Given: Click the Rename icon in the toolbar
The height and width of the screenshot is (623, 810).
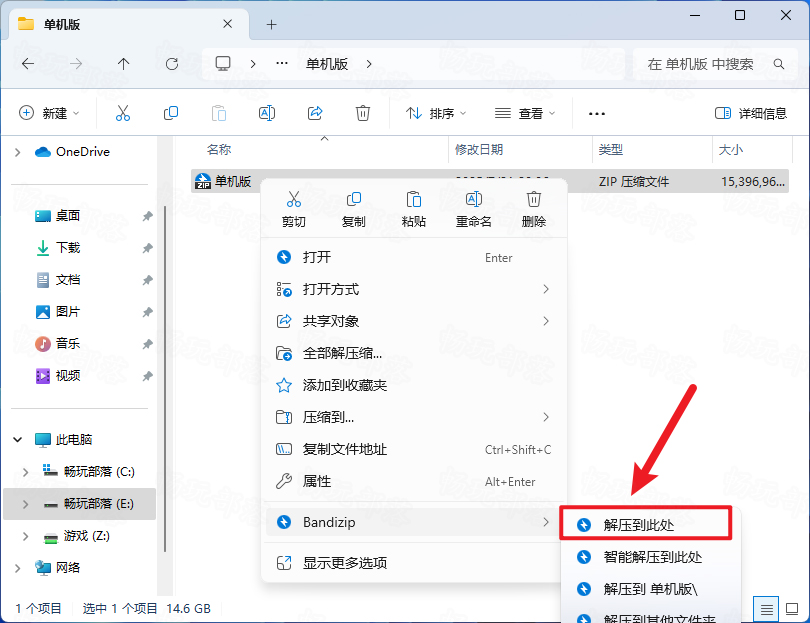Looking at the screenshot, I should 267,113.
